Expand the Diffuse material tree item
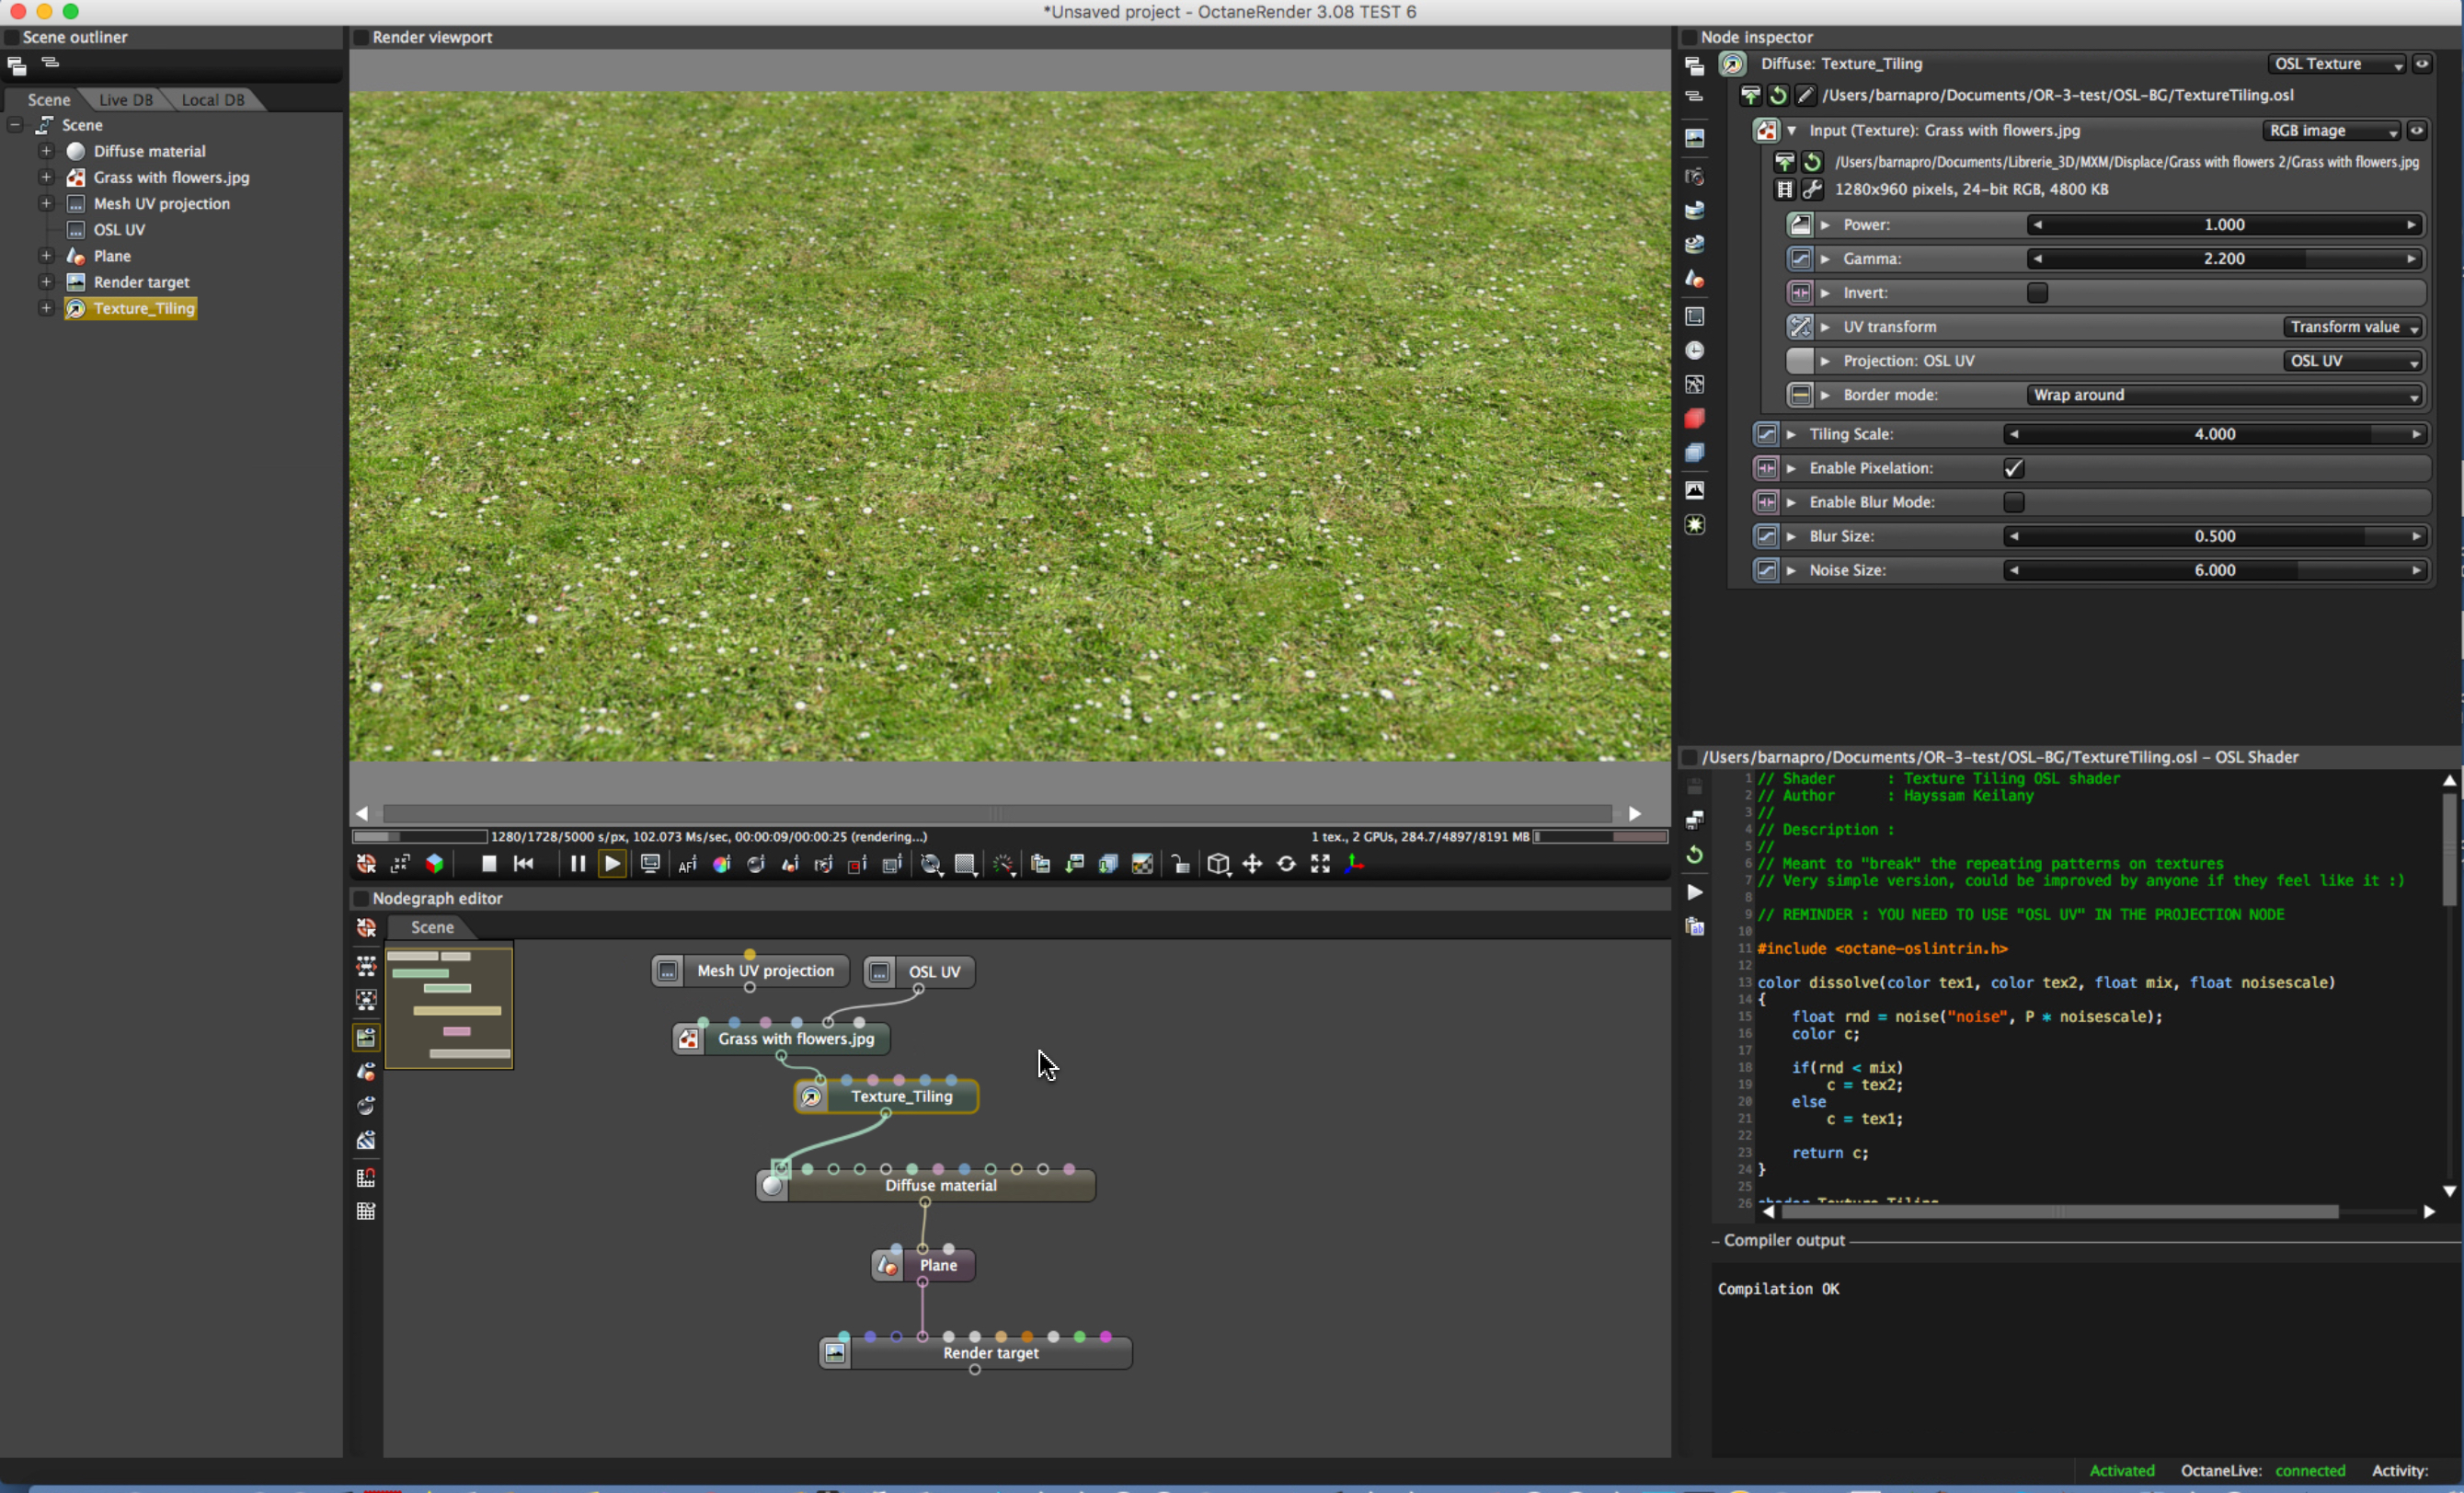This screenshot has height=1493, width=2464. pyautogui.click(x=46, y=151)
